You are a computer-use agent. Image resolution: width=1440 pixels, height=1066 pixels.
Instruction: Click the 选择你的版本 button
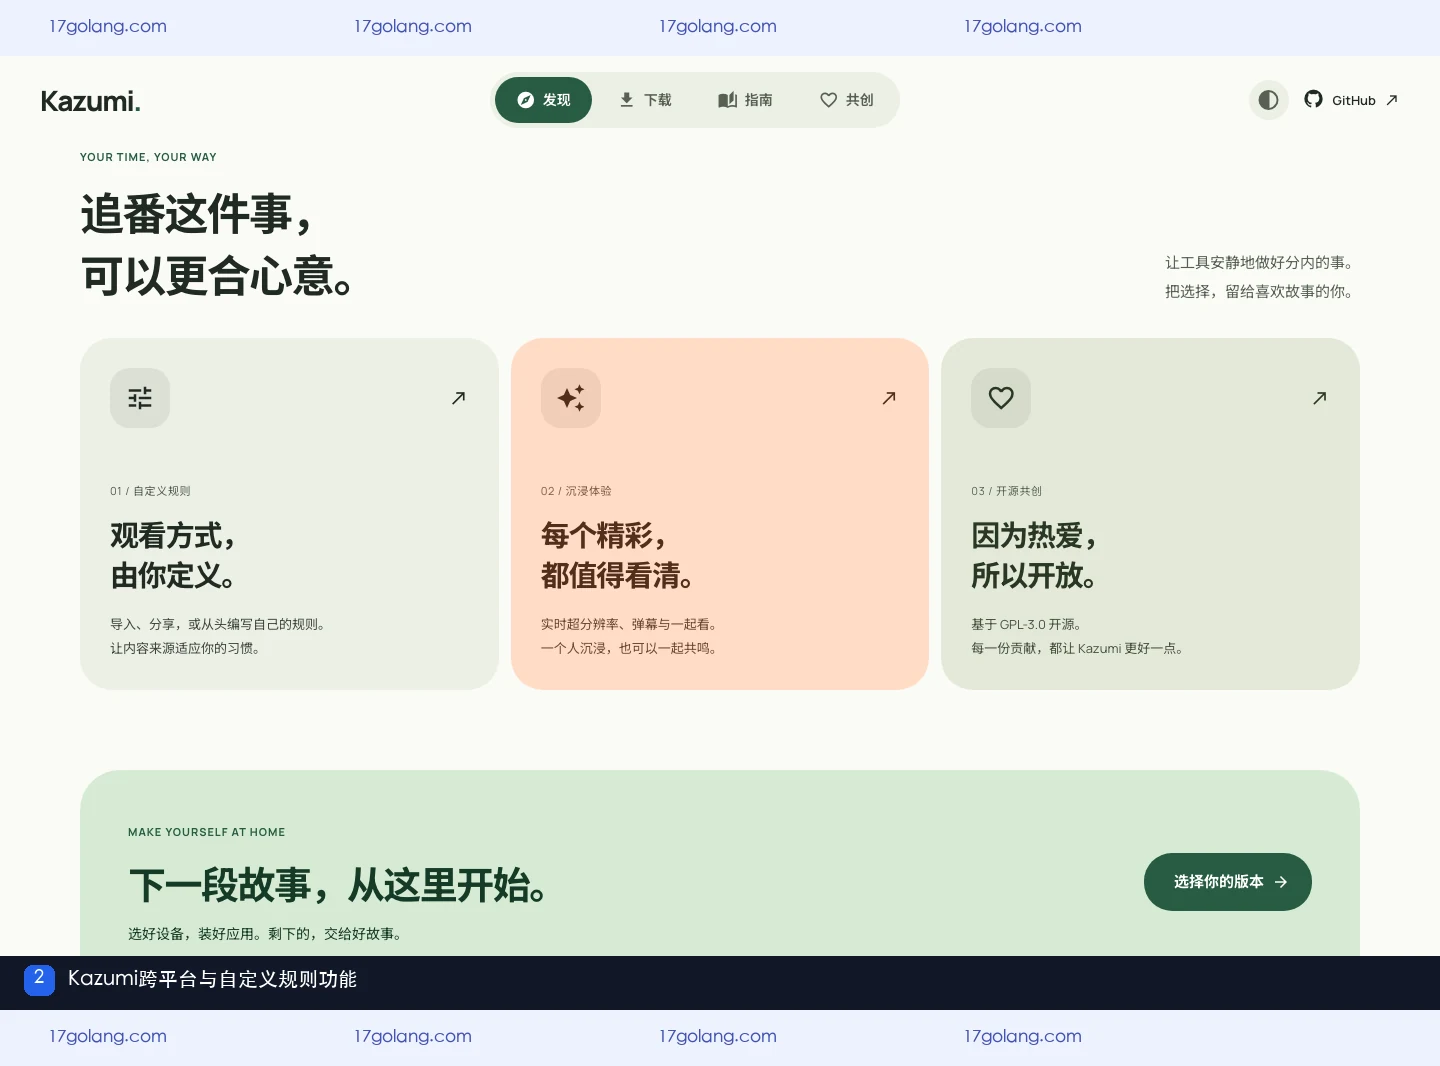(1228, 882)
